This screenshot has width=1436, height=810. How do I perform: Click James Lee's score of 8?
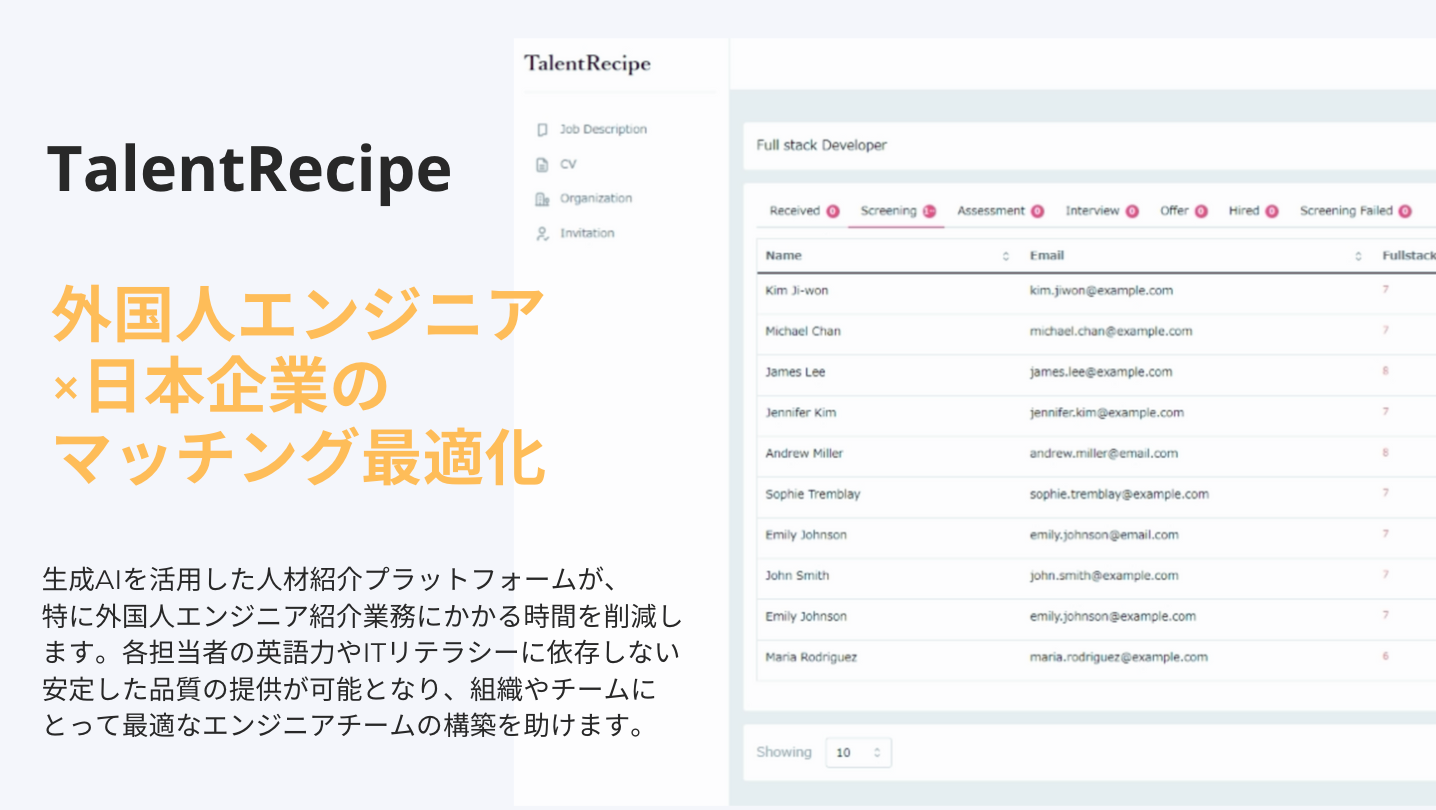pyautogui.click(x=1386, y=371)
